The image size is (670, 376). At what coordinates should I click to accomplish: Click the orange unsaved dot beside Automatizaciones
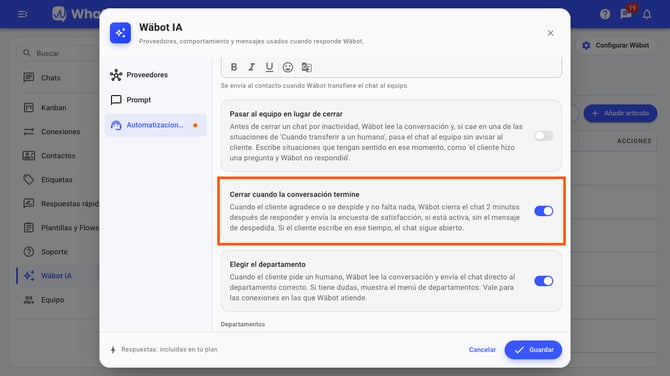195,125
